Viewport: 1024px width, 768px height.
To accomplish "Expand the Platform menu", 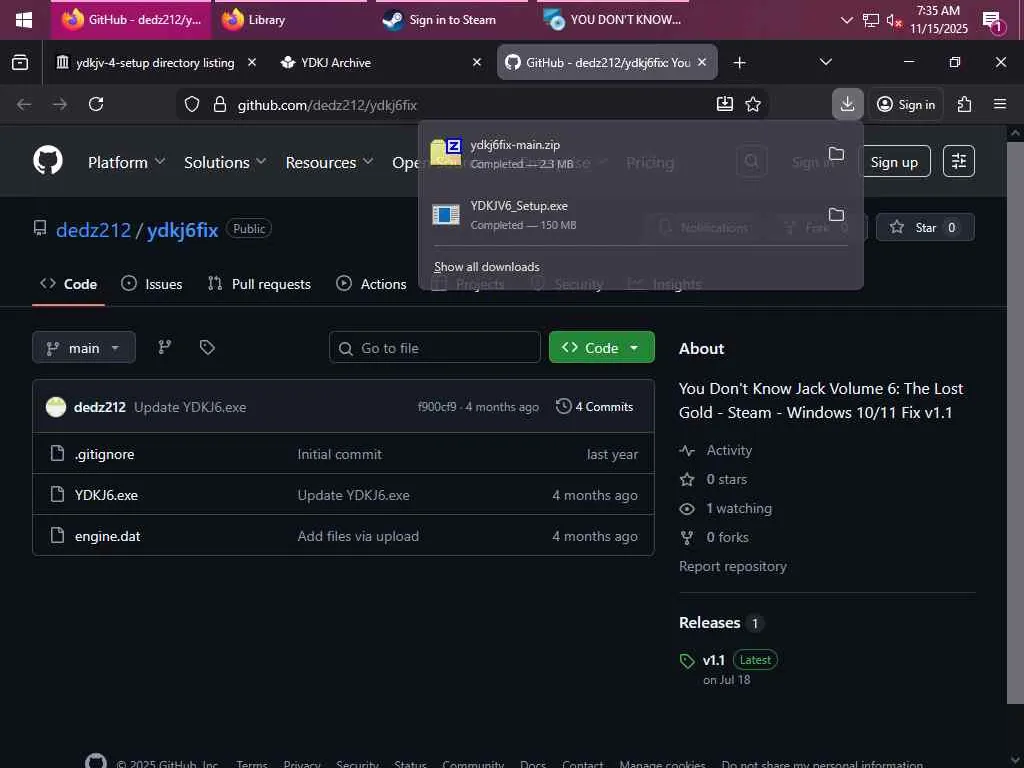I will (x=126, y=162).
